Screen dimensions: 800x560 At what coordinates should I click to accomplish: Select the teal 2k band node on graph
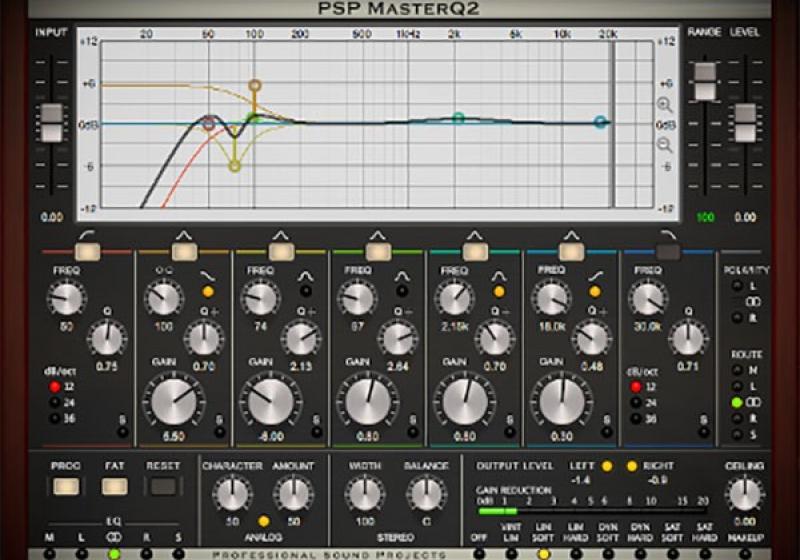[458, 118]
